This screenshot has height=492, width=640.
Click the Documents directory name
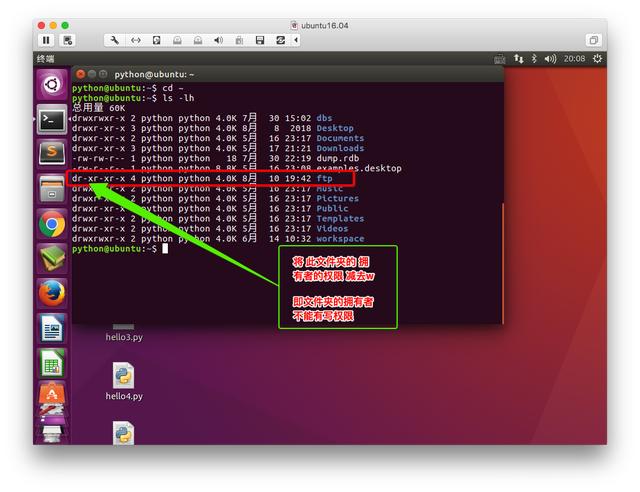point(340,138)
